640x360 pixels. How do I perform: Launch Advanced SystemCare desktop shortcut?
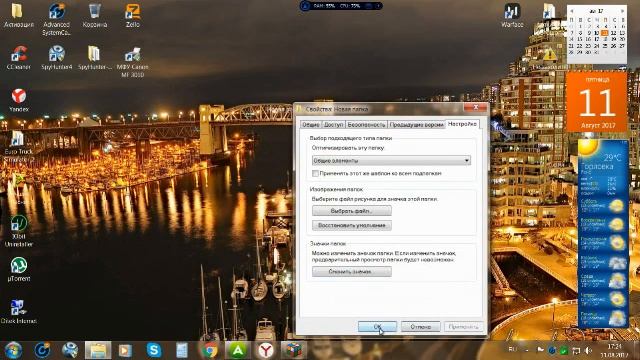tap(57, 19)
